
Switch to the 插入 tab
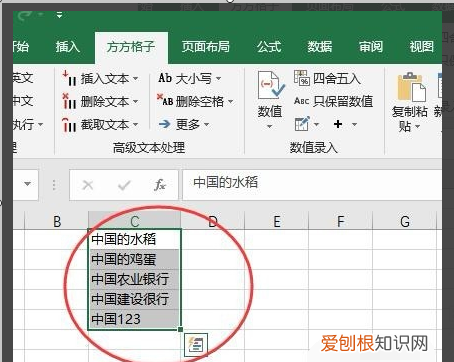point(68,47)
